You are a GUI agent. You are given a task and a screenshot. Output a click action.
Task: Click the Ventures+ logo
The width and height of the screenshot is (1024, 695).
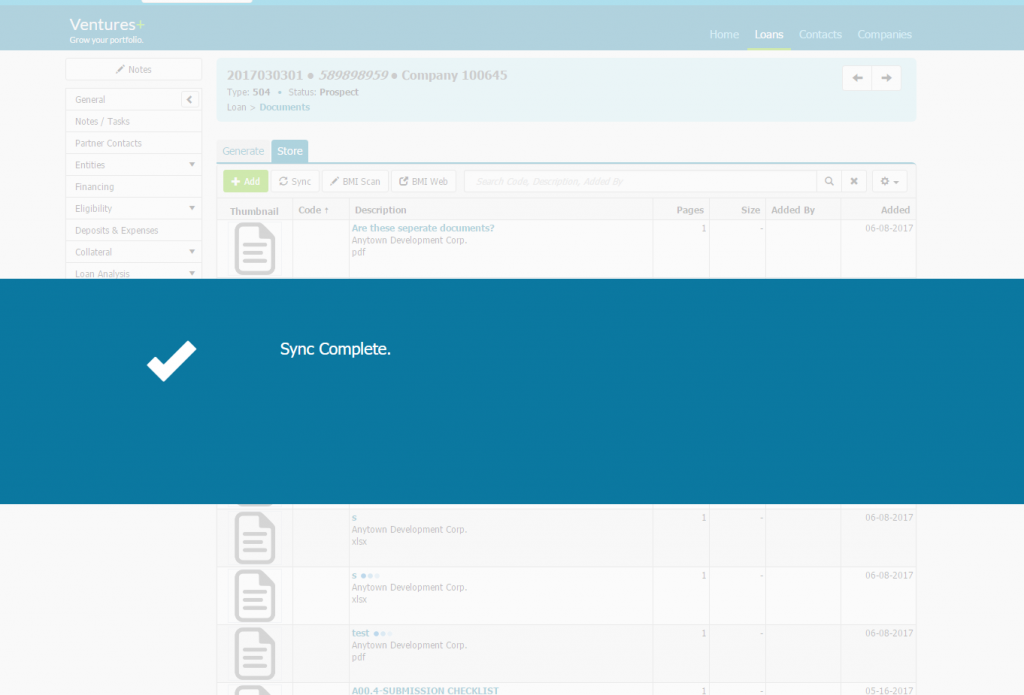(x=107, y=30)
